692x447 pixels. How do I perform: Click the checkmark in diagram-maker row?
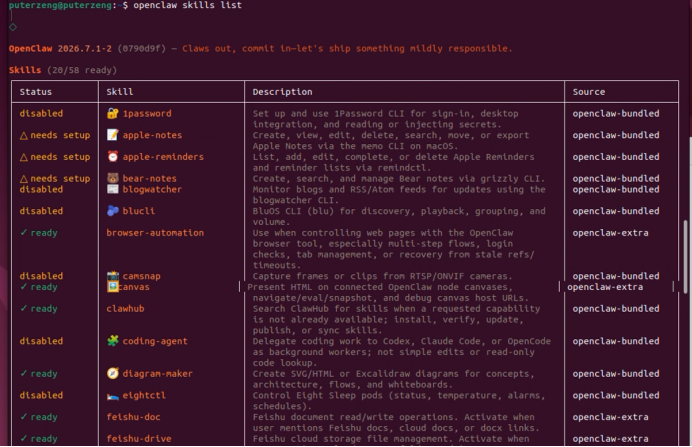(x=23, y=374)
